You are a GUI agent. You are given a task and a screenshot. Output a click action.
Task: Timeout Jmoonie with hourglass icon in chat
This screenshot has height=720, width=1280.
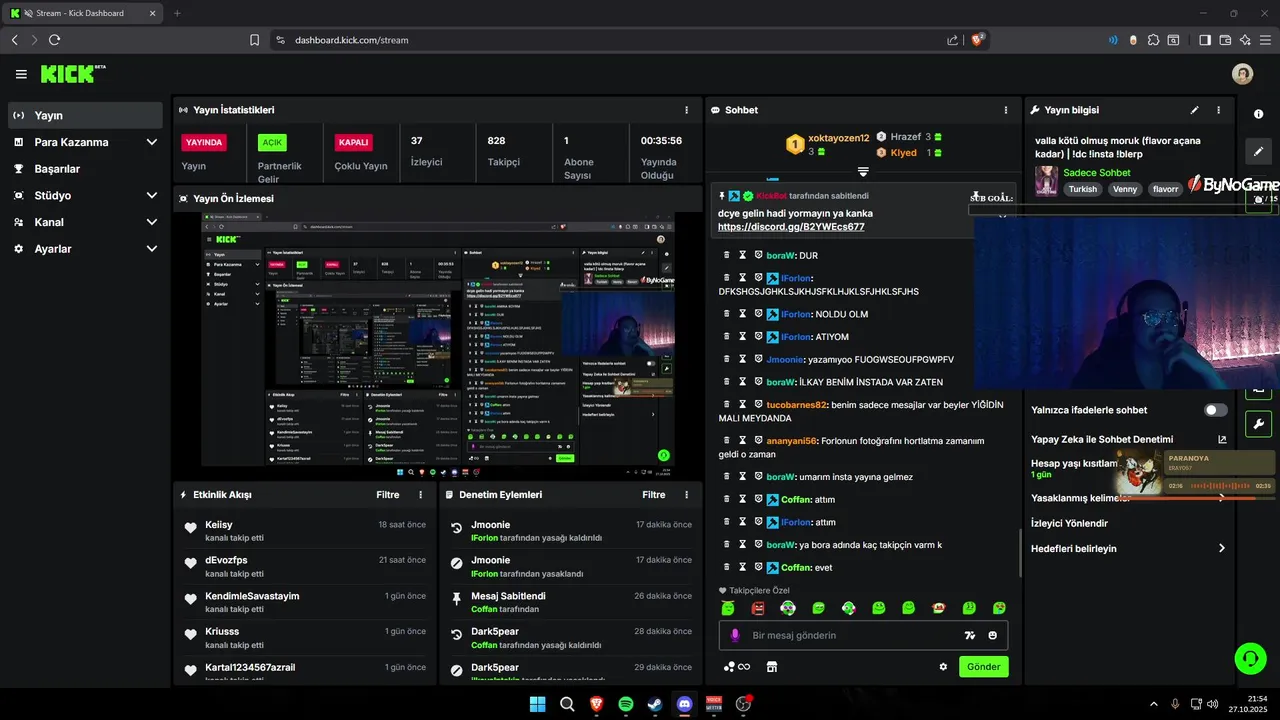(x=742, y=359)
